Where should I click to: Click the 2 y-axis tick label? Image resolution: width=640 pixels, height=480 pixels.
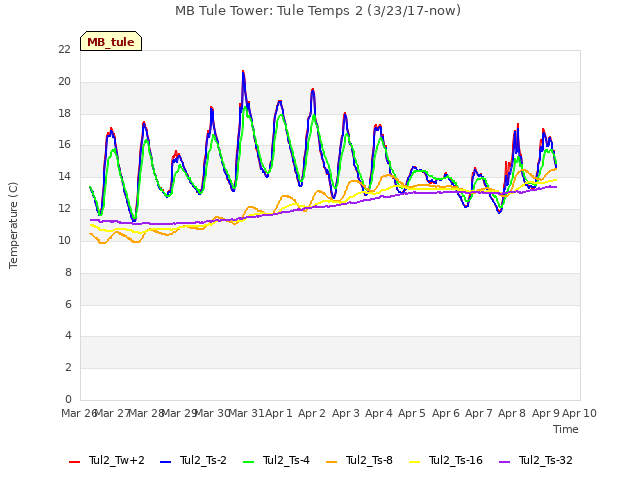click(68, 367)
